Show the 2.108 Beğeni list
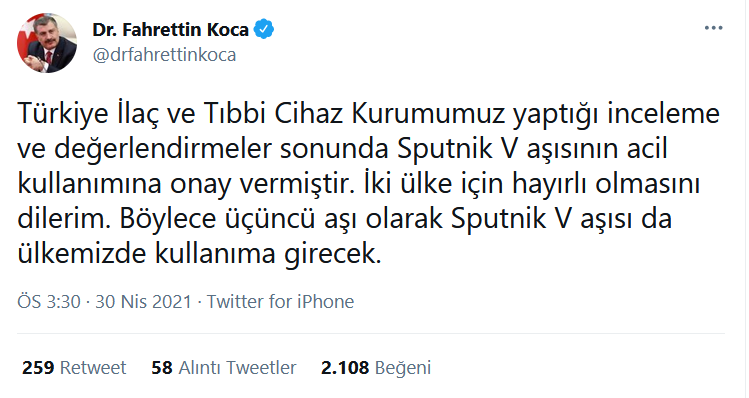 click(376, 367)
